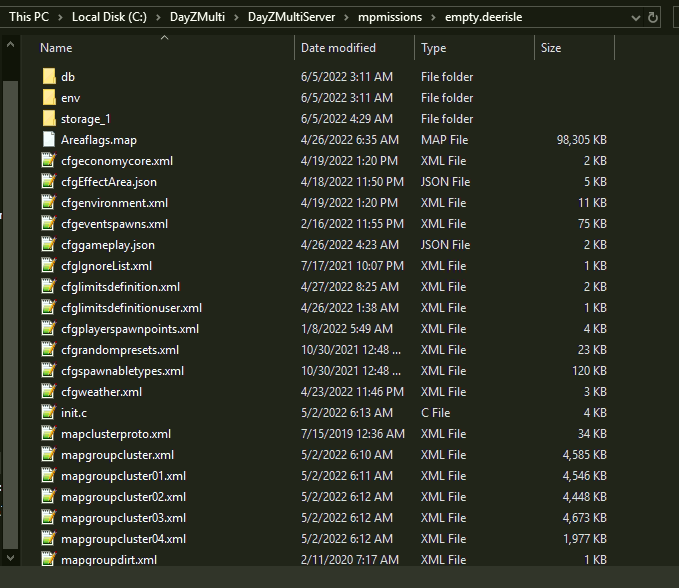Expand the chevron after Local Disk (C:)
This screenshot has height=588, width=679.
click(x=158, y=17)
